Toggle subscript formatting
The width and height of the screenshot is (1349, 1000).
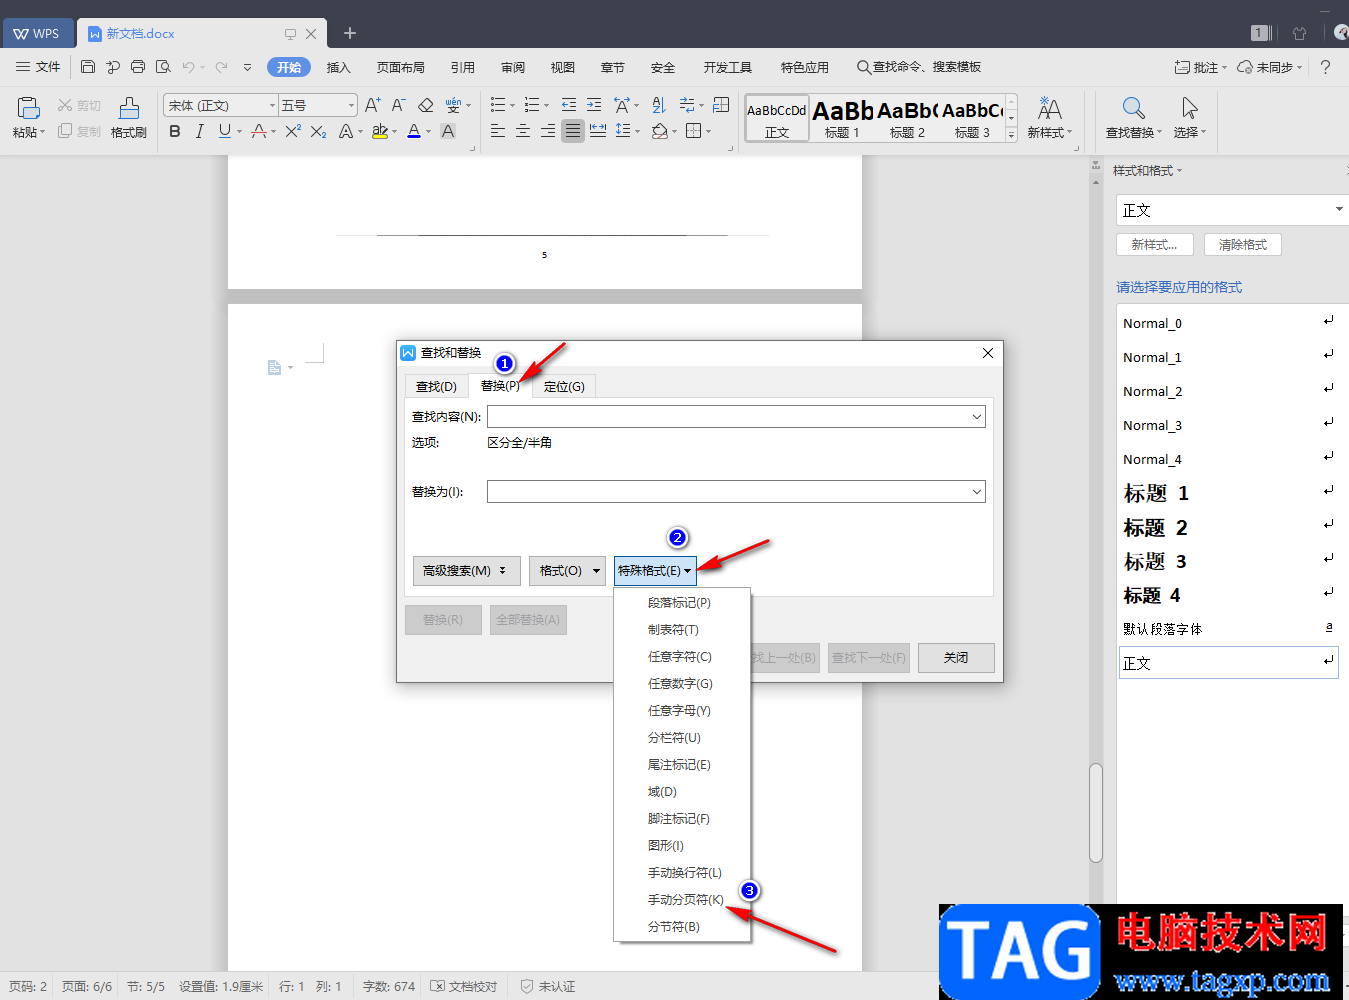[318, 131]
